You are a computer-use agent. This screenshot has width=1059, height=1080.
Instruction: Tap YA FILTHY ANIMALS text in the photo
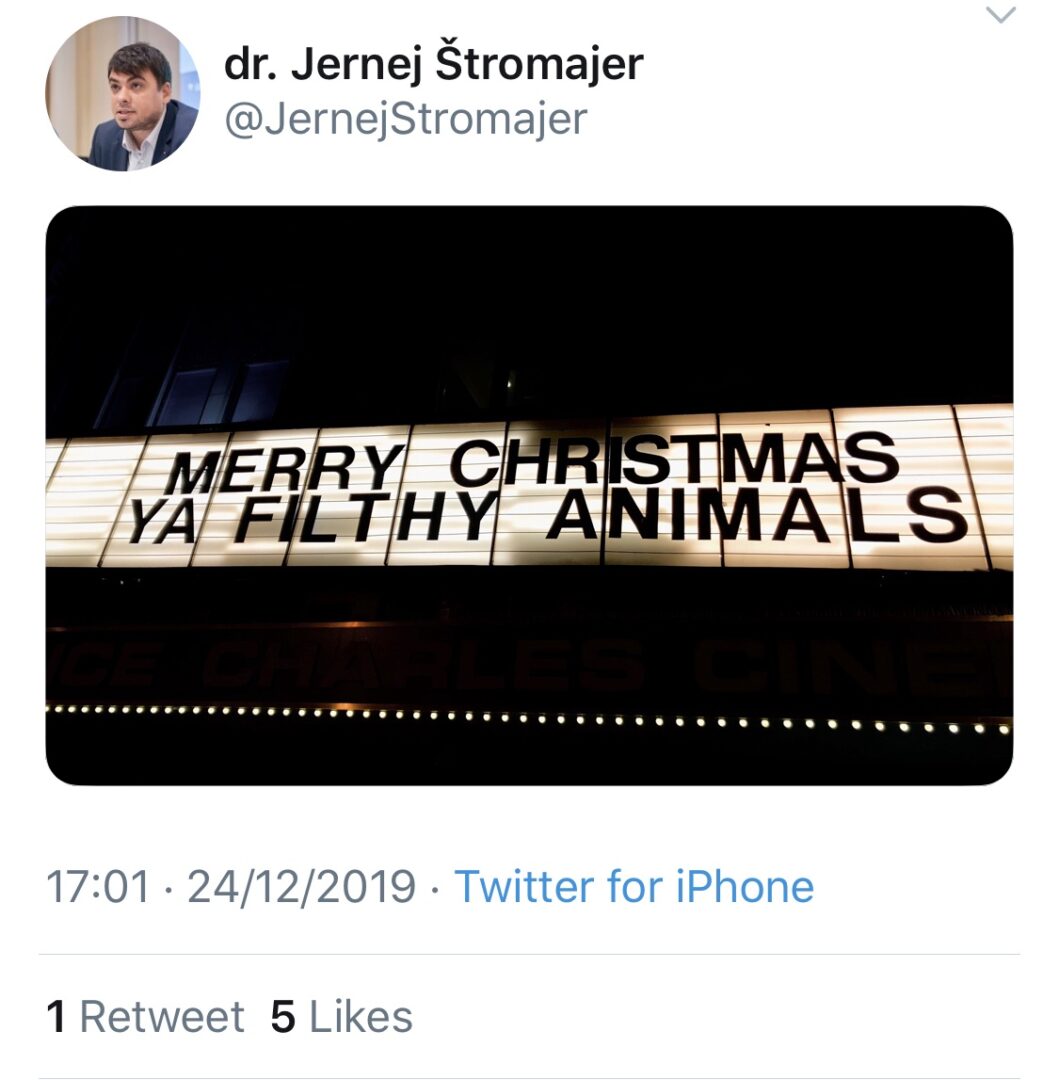click(x=548, y=517)
